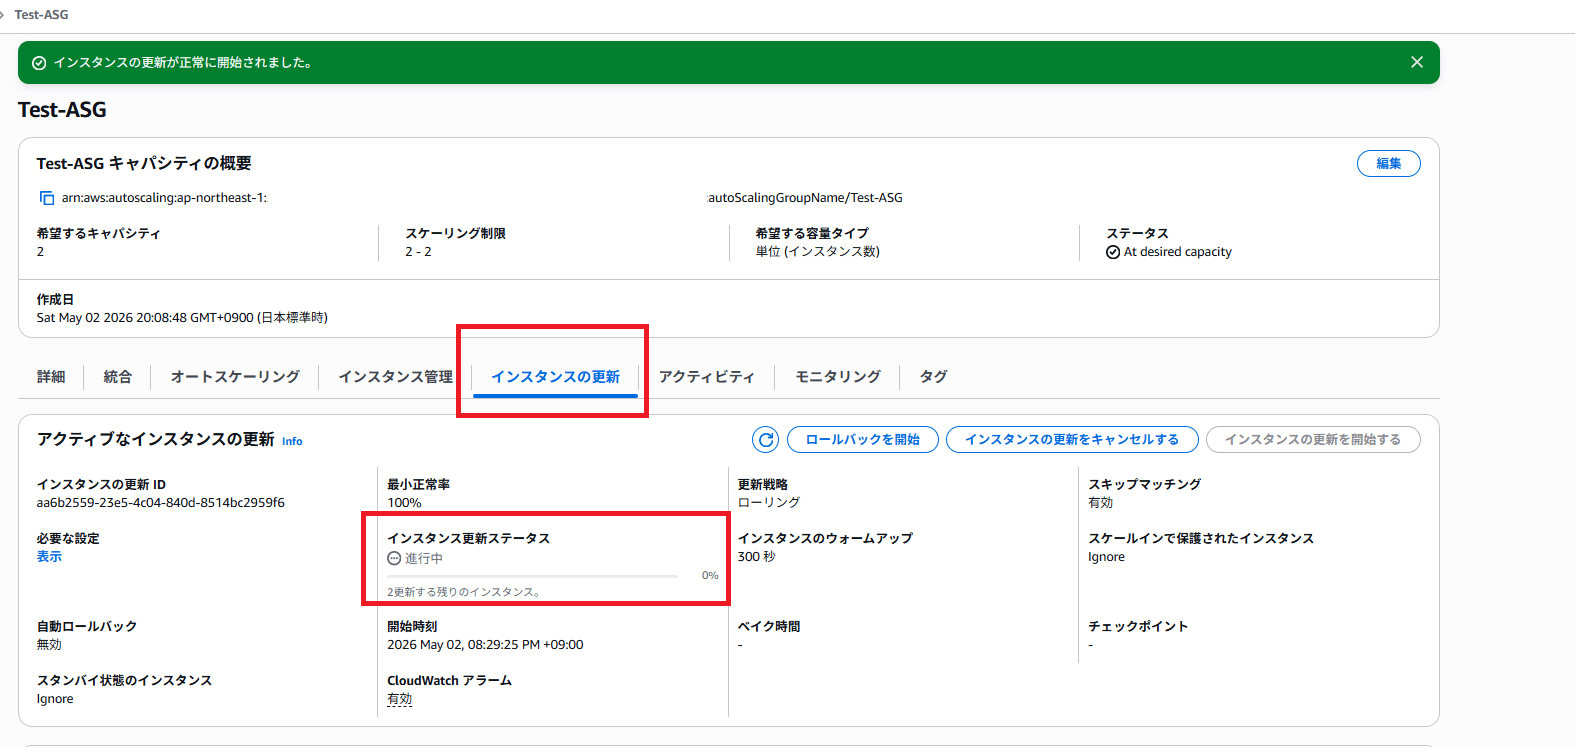Viewport: 1575px width, 747px height.
Task: Select the インスタンスの更新 tab
Action: (x=555, y=376)
